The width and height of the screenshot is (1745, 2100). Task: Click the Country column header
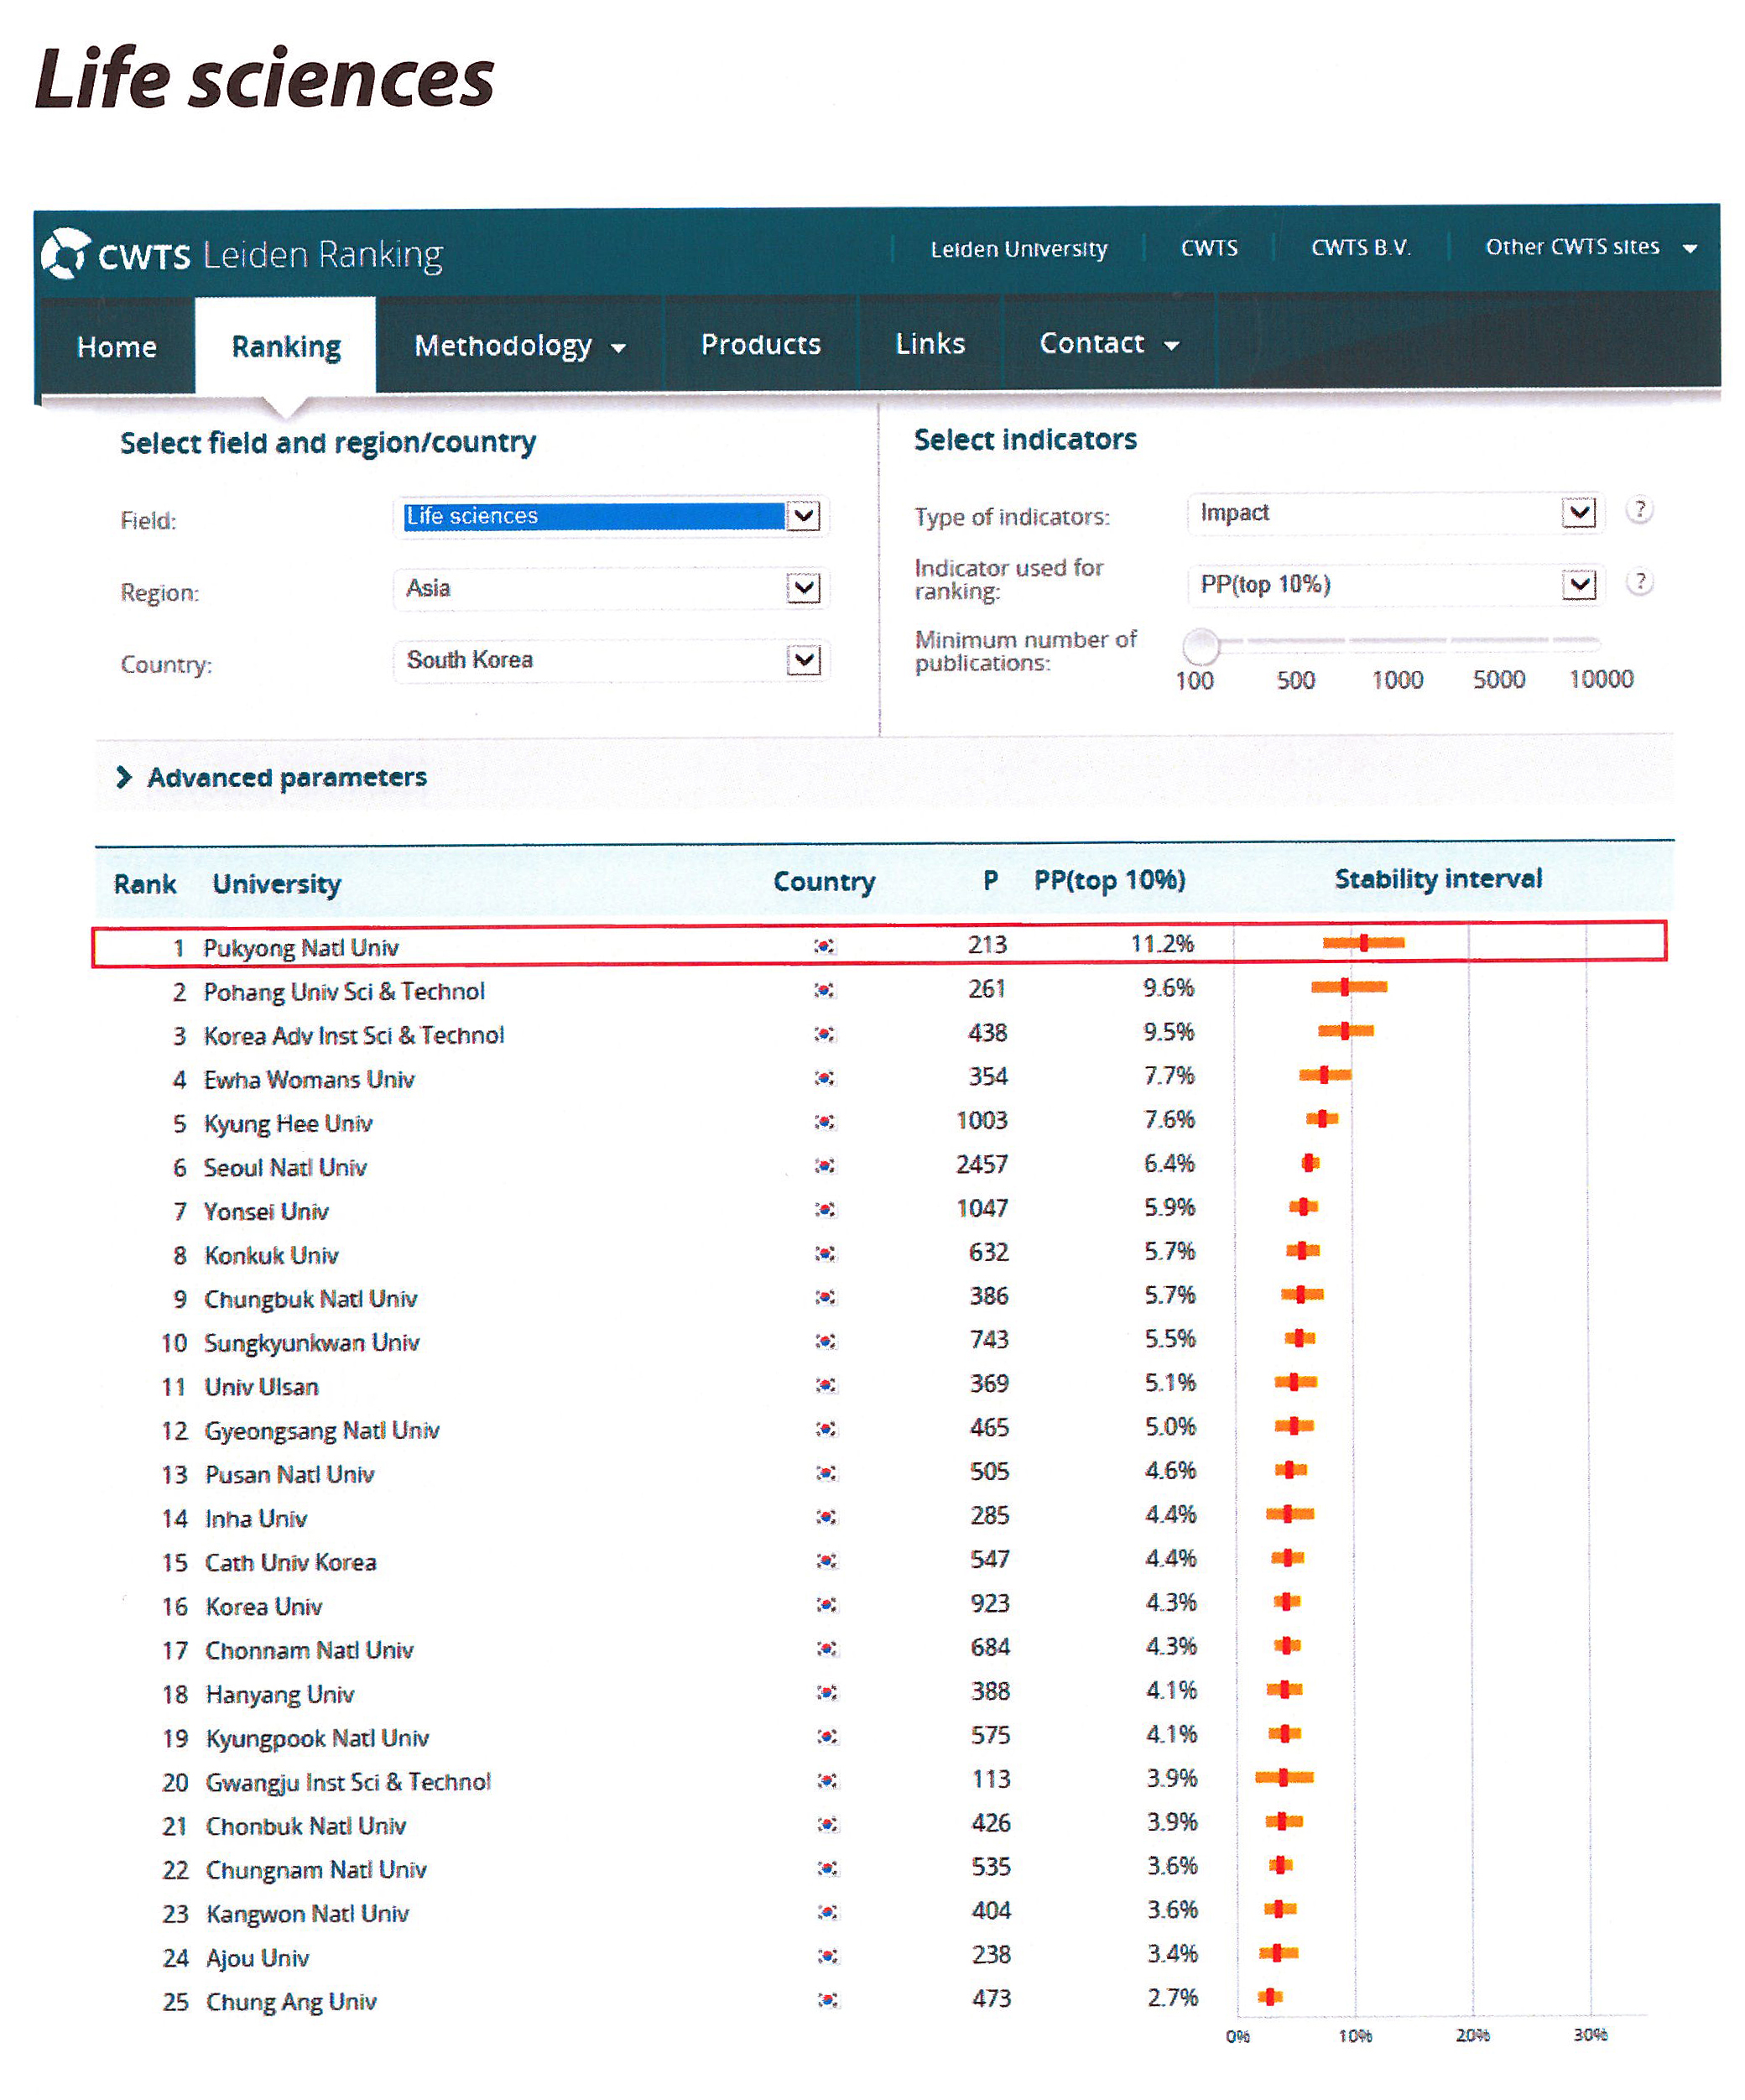824,882
